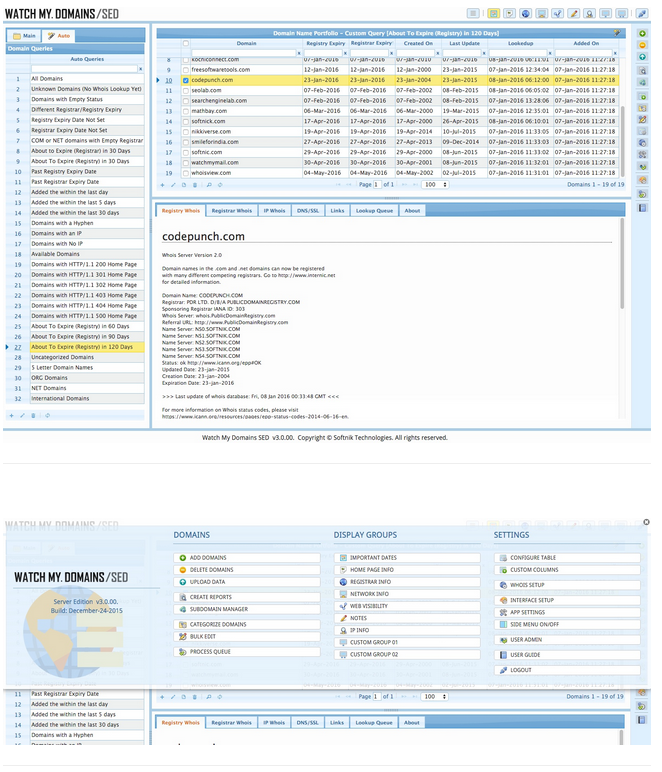662x772 pixels.
Task: Open the page size 100 dropdown in upper screenshot
Action: point(436,185)
